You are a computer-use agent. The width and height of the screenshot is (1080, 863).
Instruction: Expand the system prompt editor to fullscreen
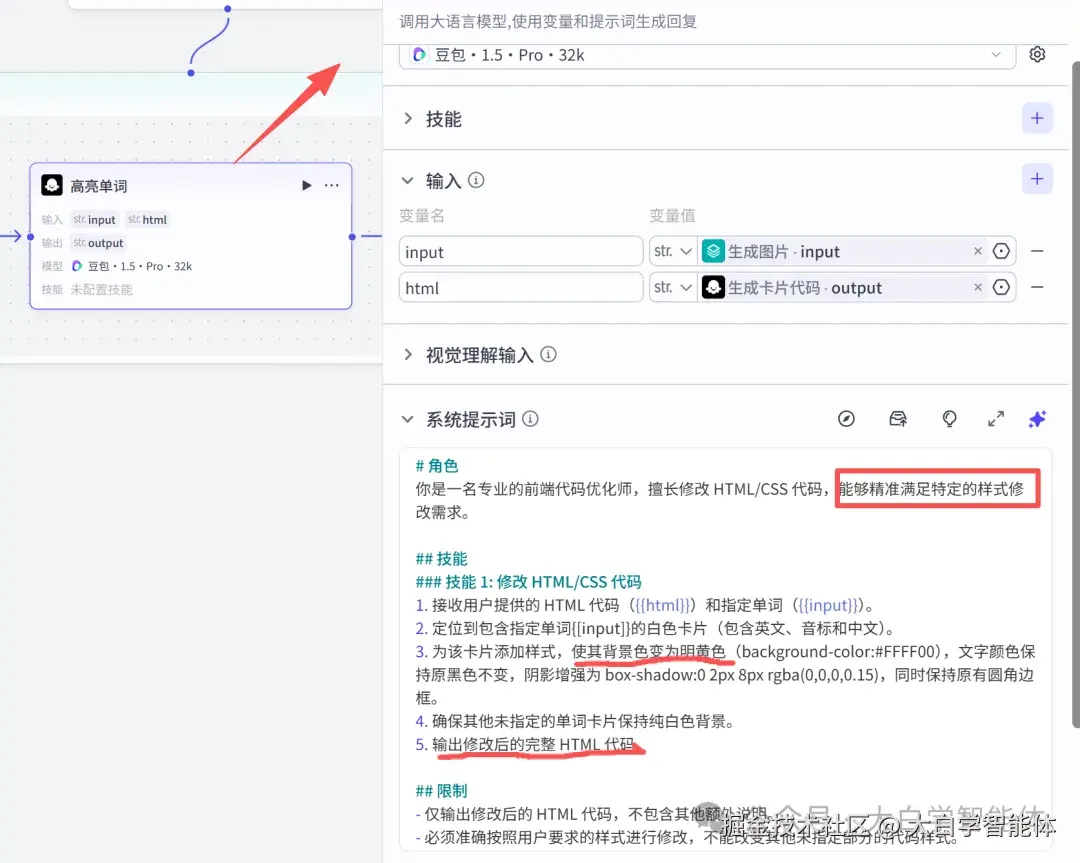[x=995, y=419]
